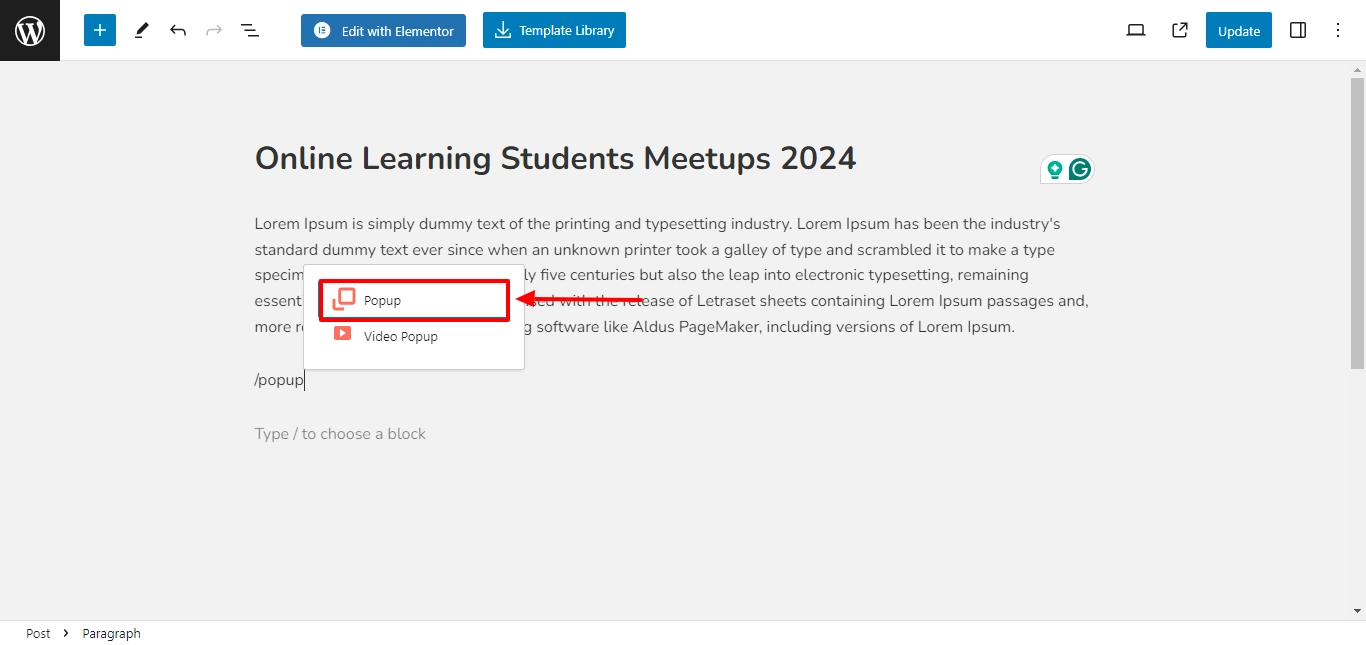Open the block inserter plus button
Viewport: 1366px width, 645px height.
[x=100, y=30]
